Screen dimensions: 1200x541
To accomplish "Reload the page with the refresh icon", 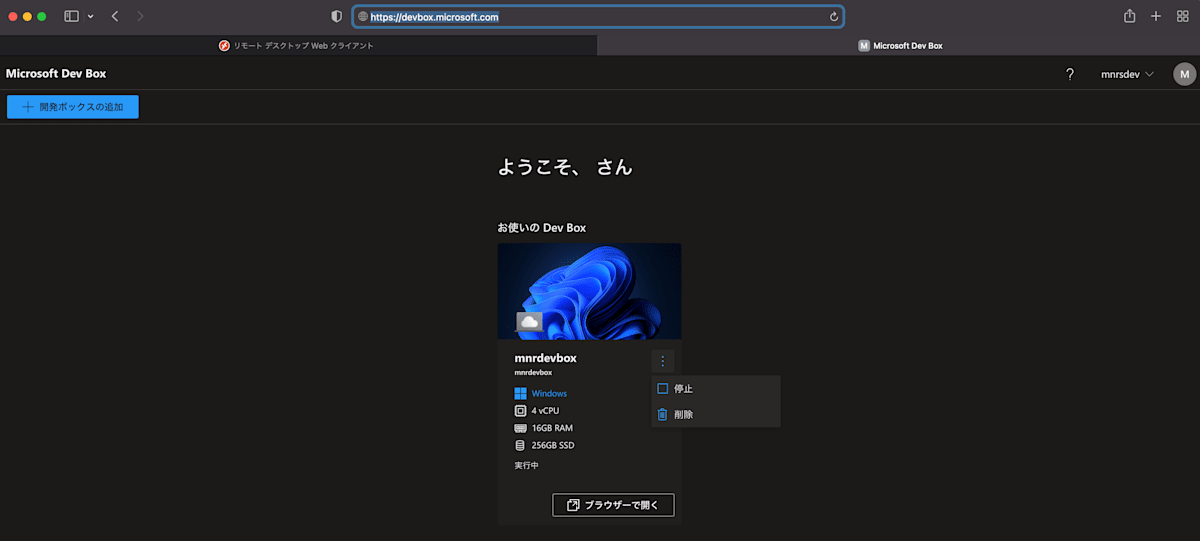I will [x=833, y=17].
